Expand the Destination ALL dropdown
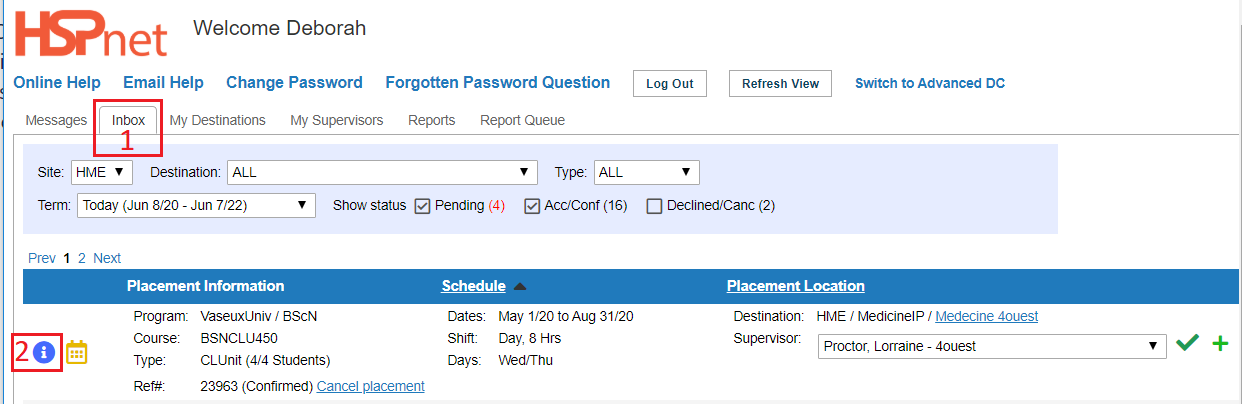 tap(382, 172)
